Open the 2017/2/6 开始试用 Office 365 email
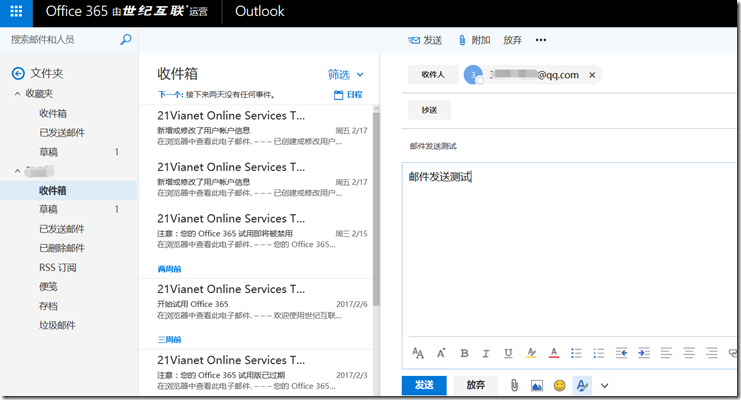 pos(256,302)
